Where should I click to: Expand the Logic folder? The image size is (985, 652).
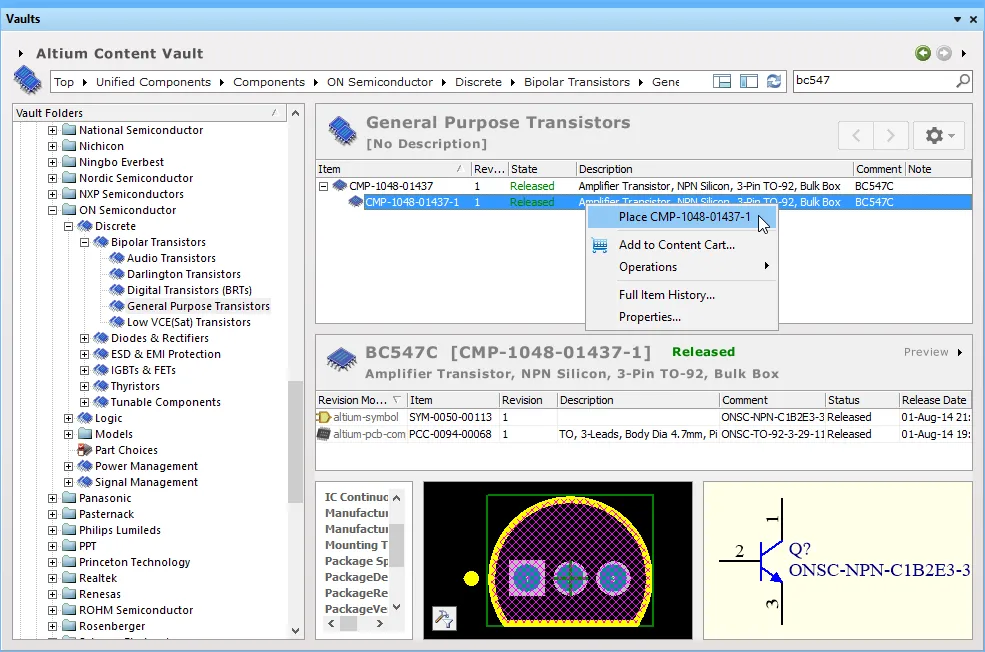click(68, 418)
